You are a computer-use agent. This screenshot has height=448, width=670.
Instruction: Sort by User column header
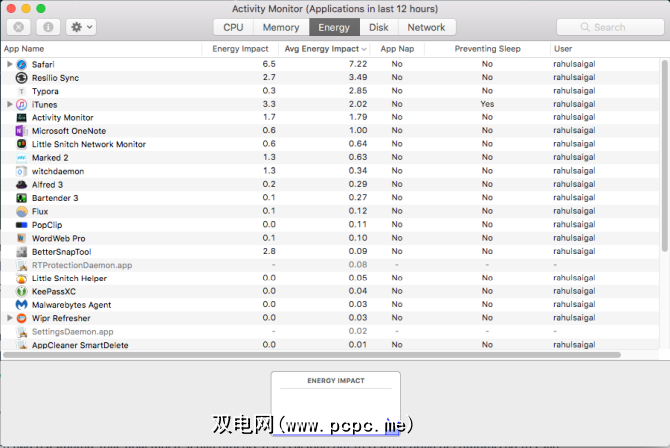[x=607, y=49]
